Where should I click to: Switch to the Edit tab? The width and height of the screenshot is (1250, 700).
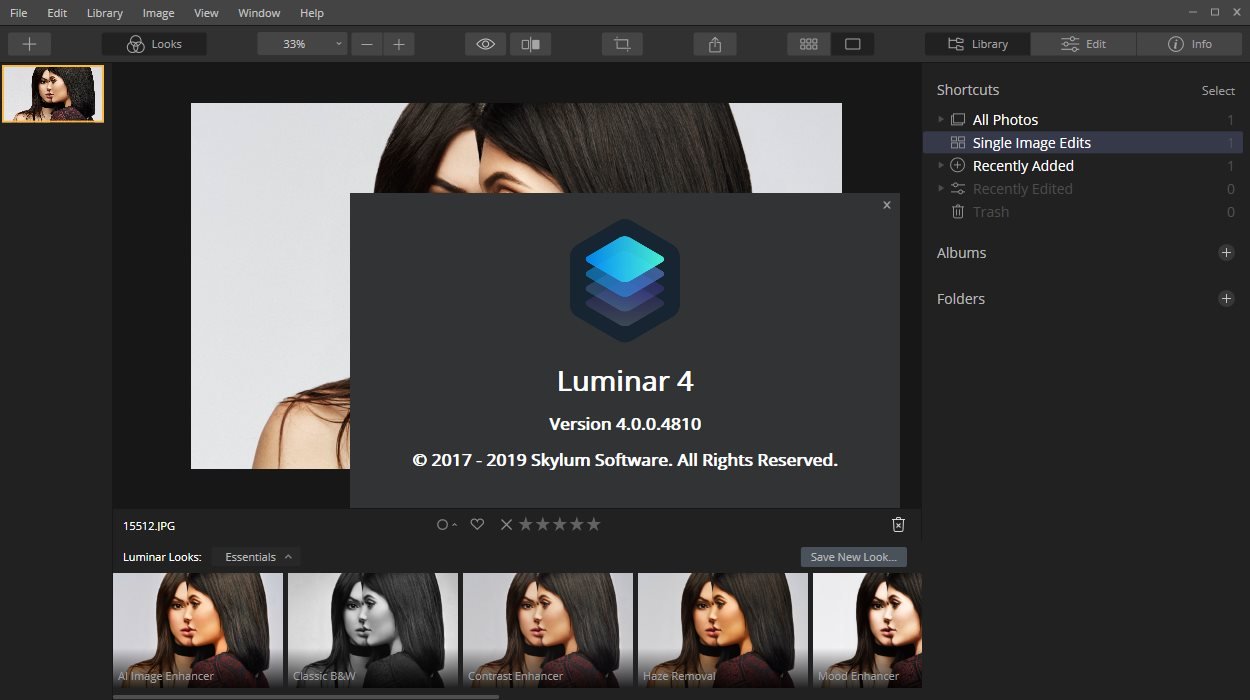pos(1083,44)
